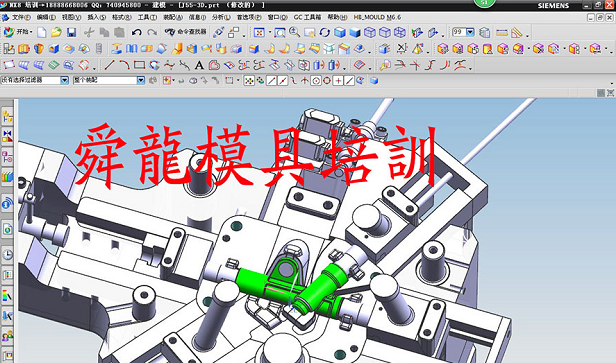Click the Save floppy disk icon
The image size is (616, 363).
71,32
